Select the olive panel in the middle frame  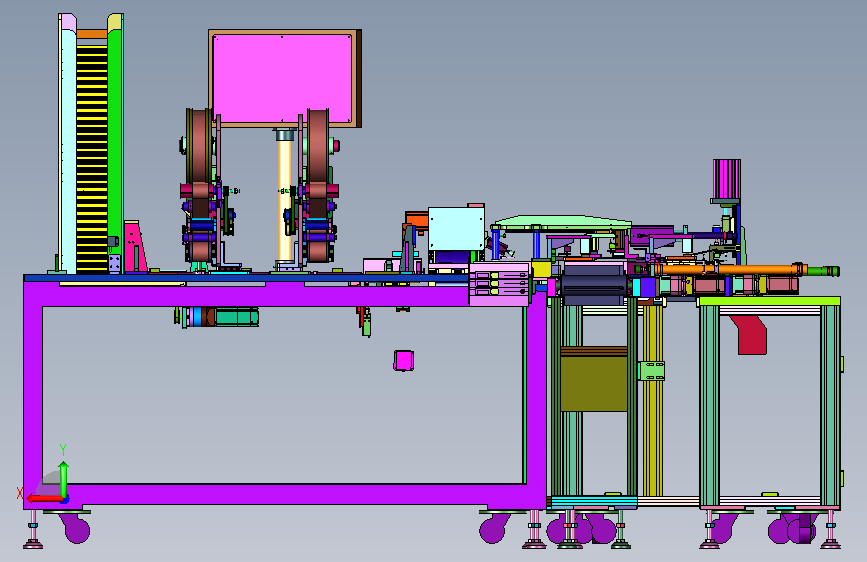coord(594,383)
